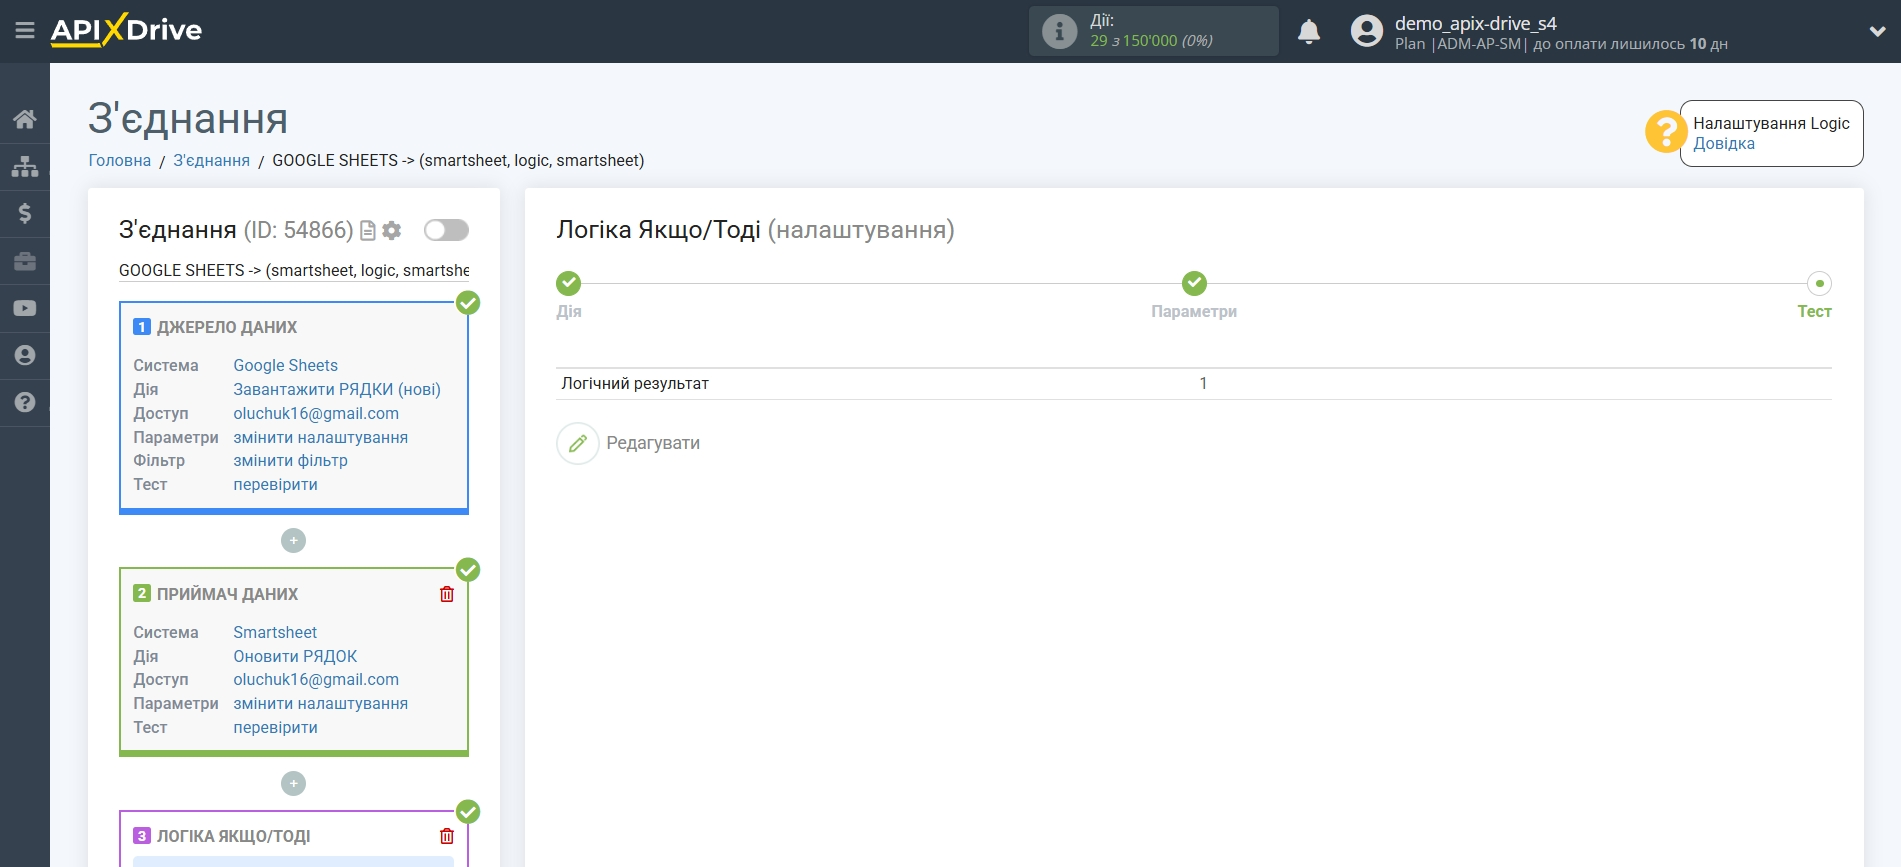Click змінити налаштування in data receiver
Viewport: 1901px width, 867px height.
click(x=320, y=704)
